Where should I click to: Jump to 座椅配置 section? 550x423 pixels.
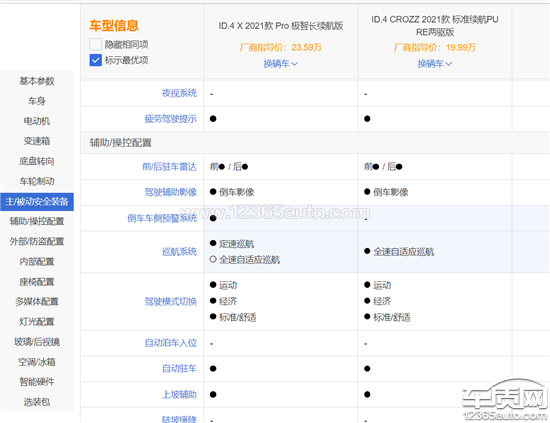pos(37,282)
